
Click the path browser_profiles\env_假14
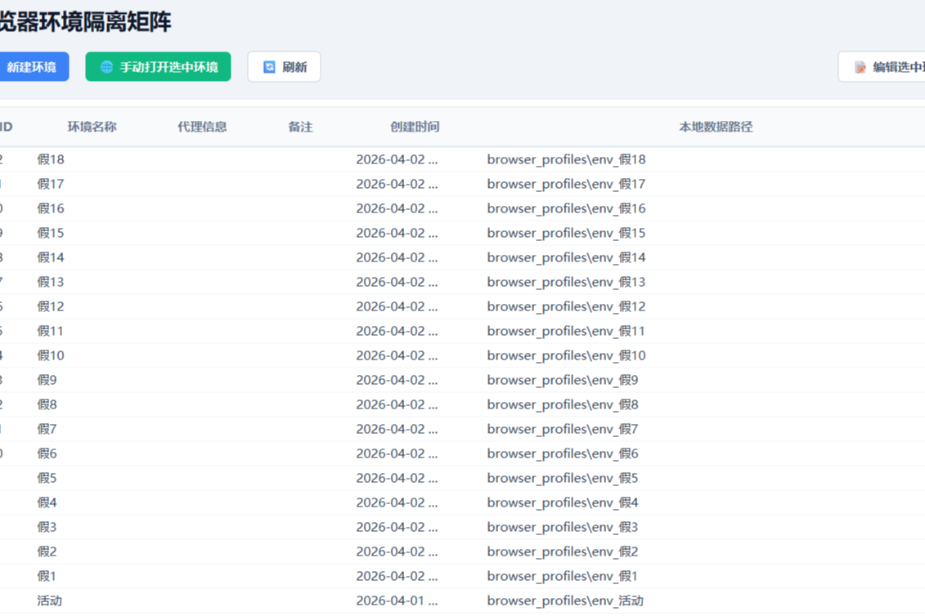[566, 257]
